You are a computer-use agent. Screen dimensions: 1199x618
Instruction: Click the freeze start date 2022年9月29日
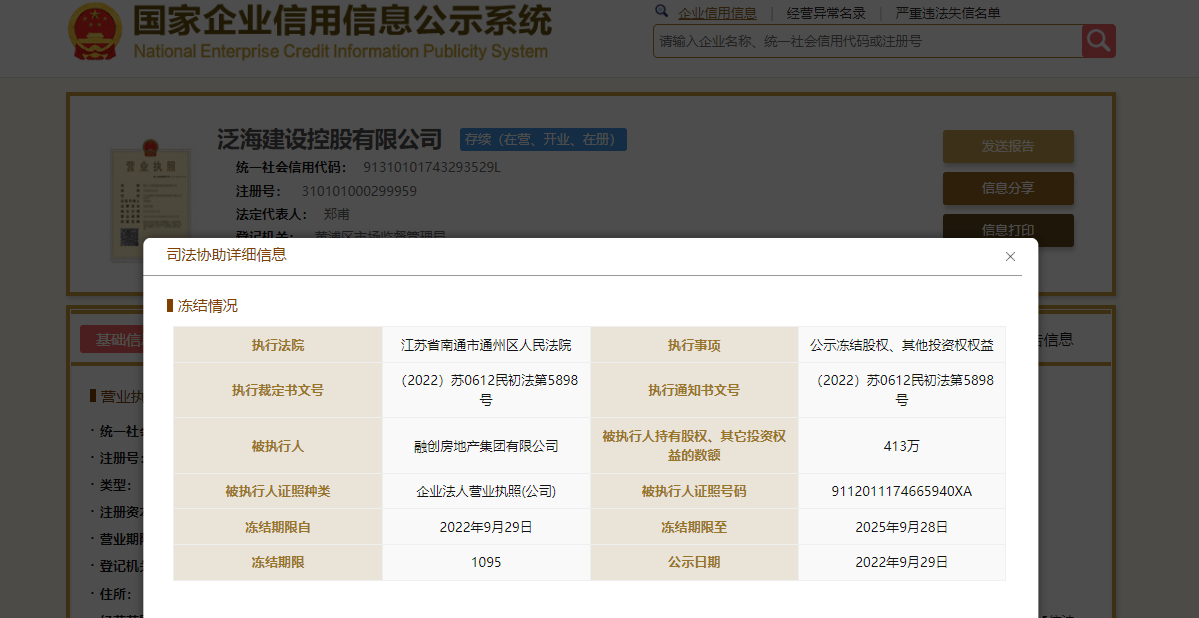[x=486, y=527]
